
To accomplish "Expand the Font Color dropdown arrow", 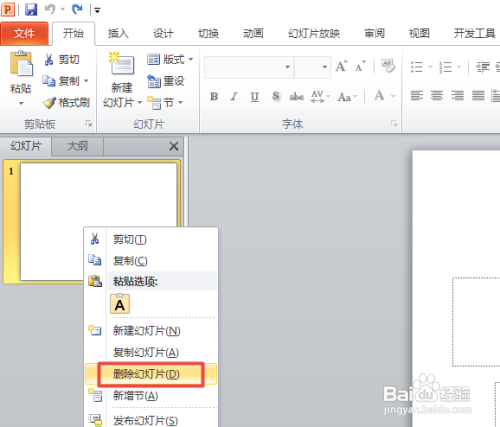I will 393,96.
